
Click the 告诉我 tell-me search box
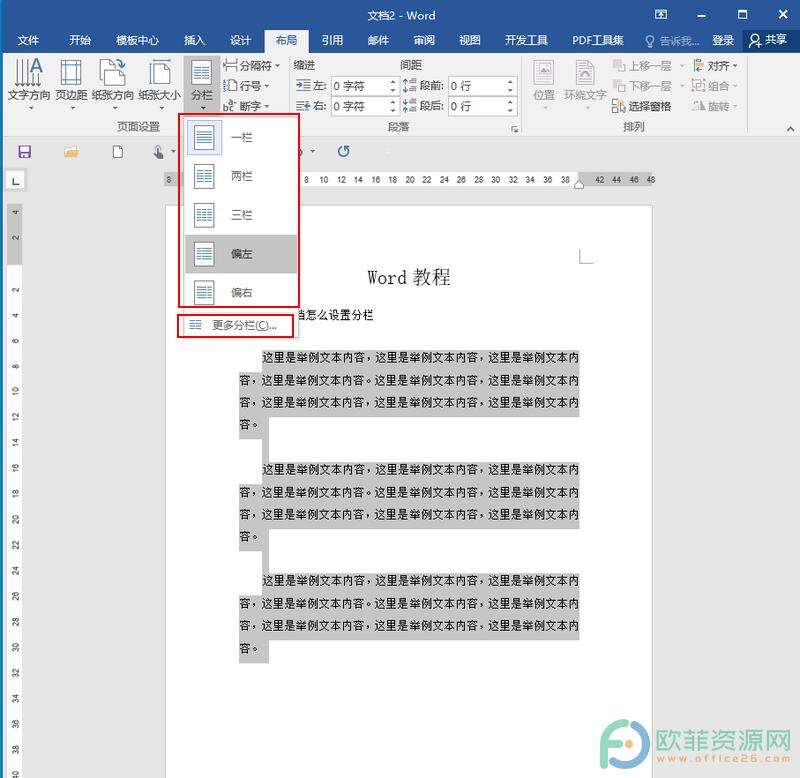[672, 41]
